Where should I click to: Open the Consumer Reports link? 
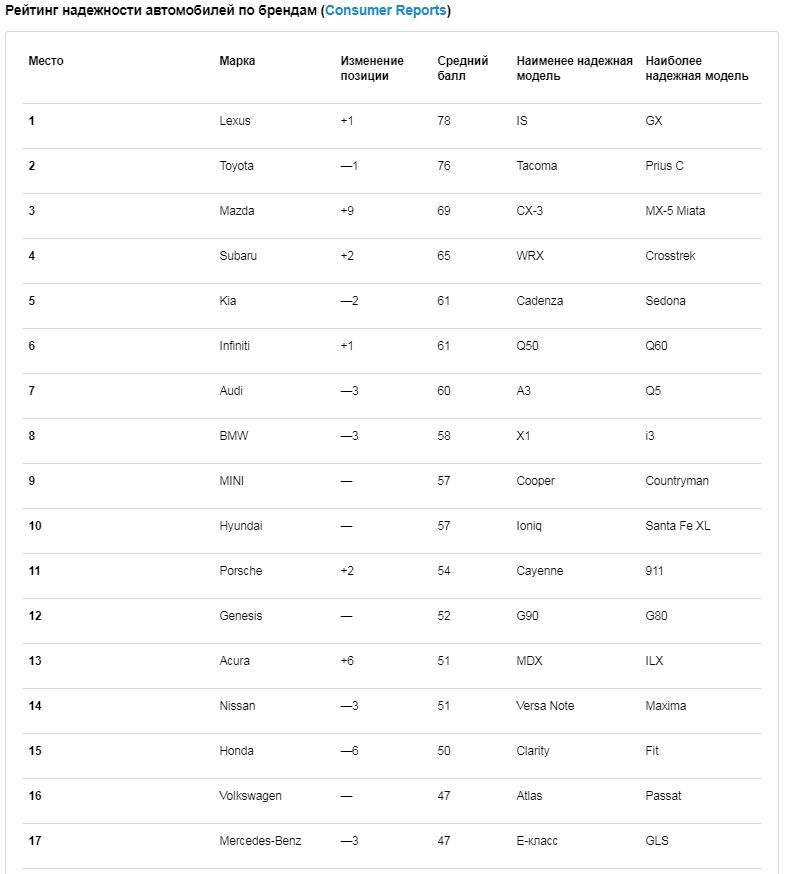386,11
